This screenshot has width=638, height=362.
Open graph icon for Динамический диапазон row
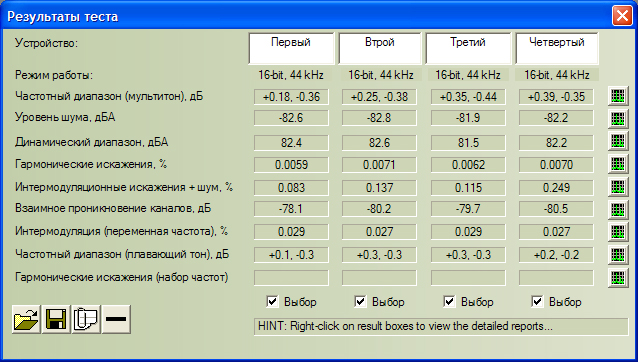[618, 141]
